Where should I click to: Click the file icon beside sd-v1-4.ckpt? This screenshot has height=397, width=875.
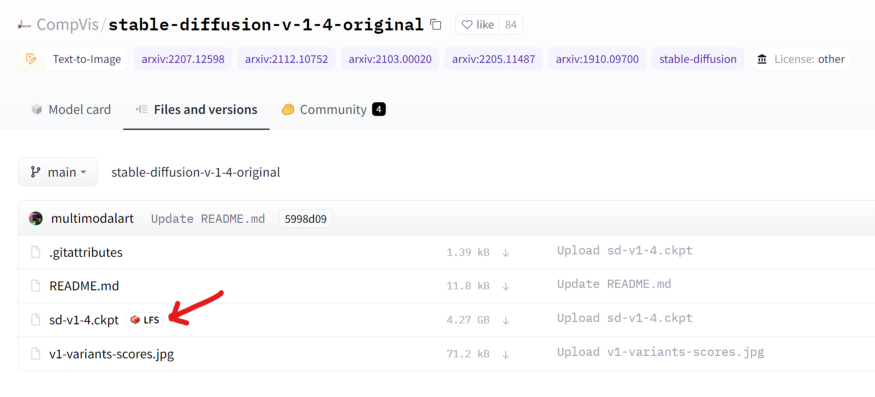[36, 320]
